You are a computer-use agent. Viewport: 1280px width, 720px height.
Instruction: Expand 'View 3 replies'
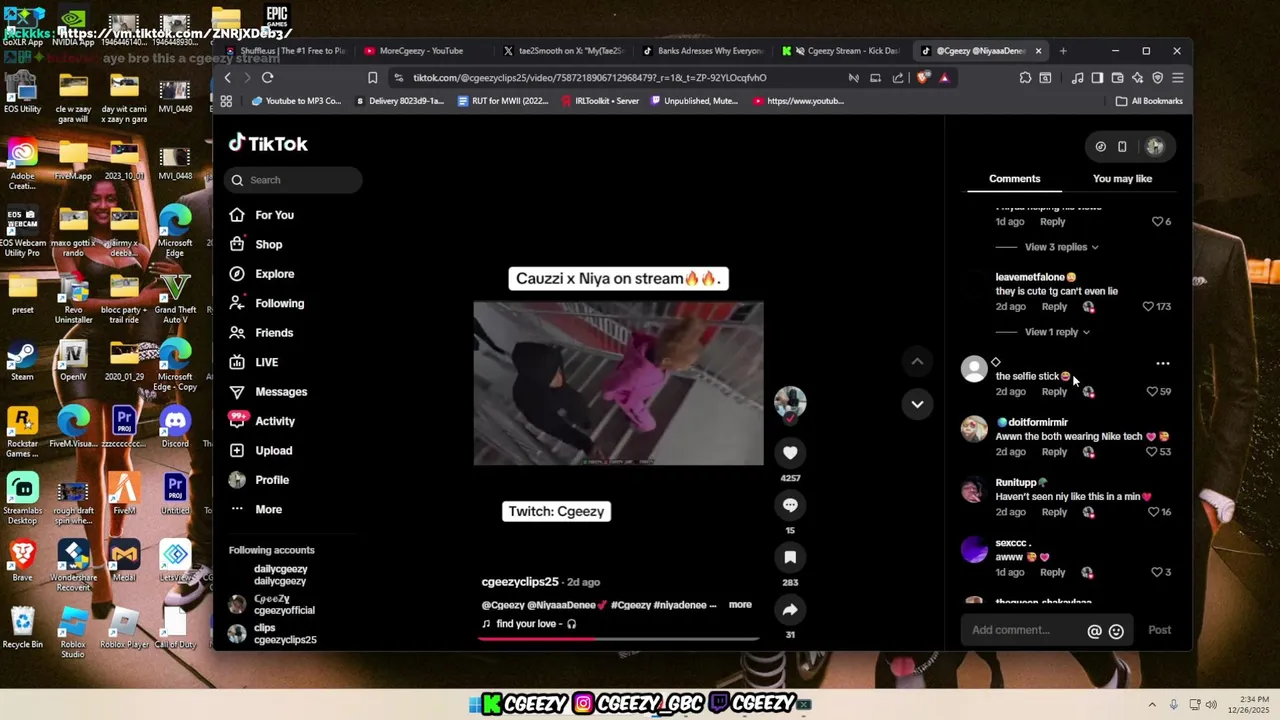(1061, 247)
